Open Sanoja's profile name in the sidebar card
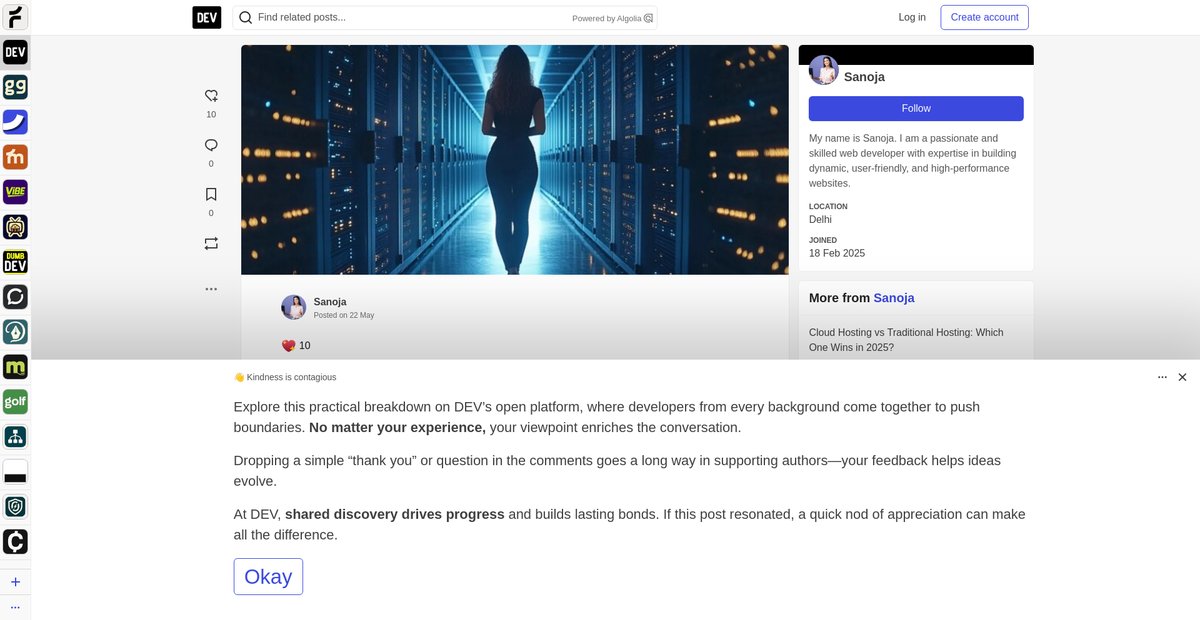The height and width of the screenshot is (620, 1200). tap(864, 77)
